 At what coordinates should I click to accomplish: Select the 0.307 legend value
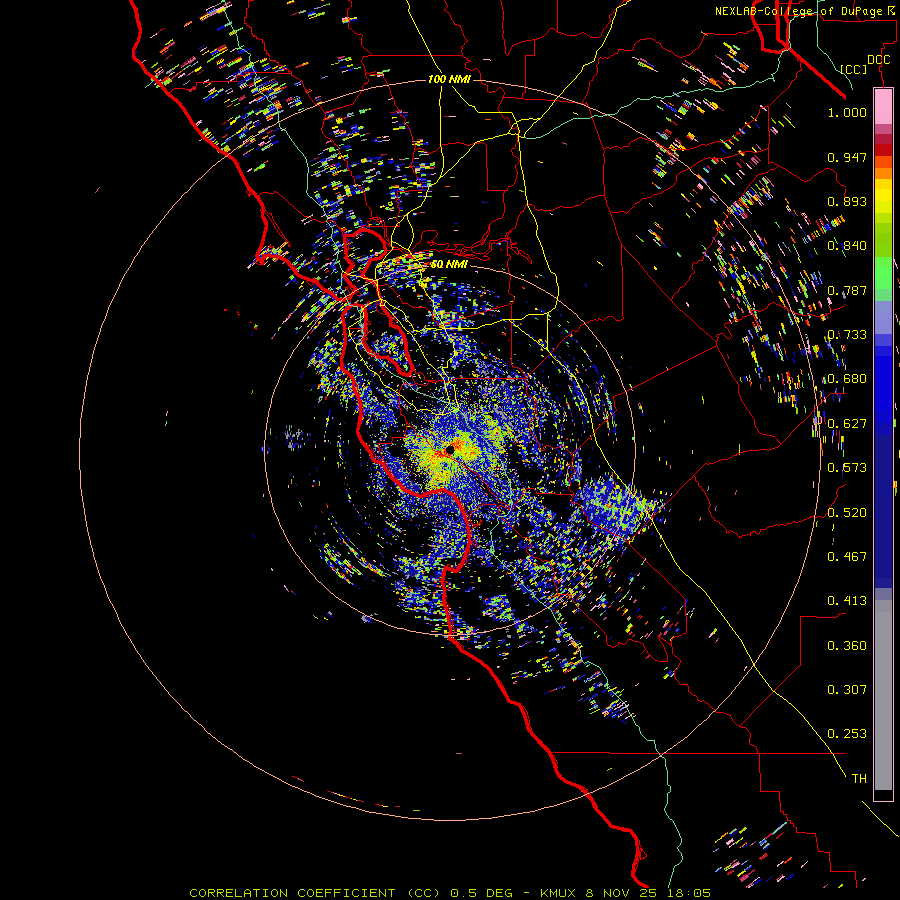pos(847,690)
